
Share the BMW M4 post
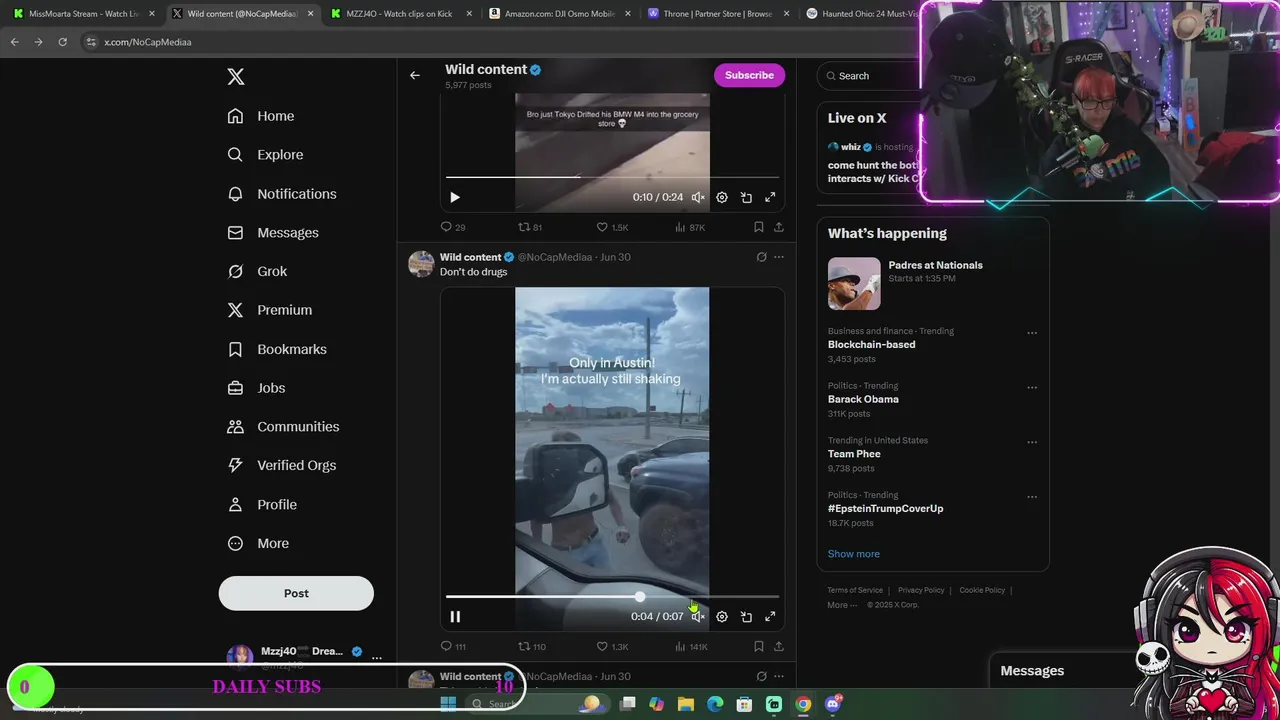coord(778,227)
